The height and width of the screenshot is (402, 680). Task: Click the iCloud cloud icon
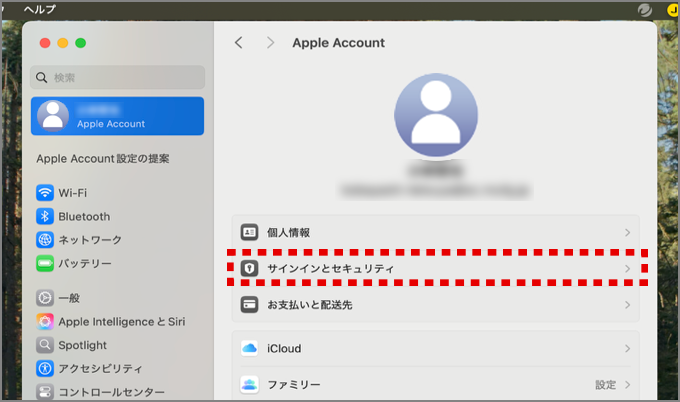(x=249, y=348)
